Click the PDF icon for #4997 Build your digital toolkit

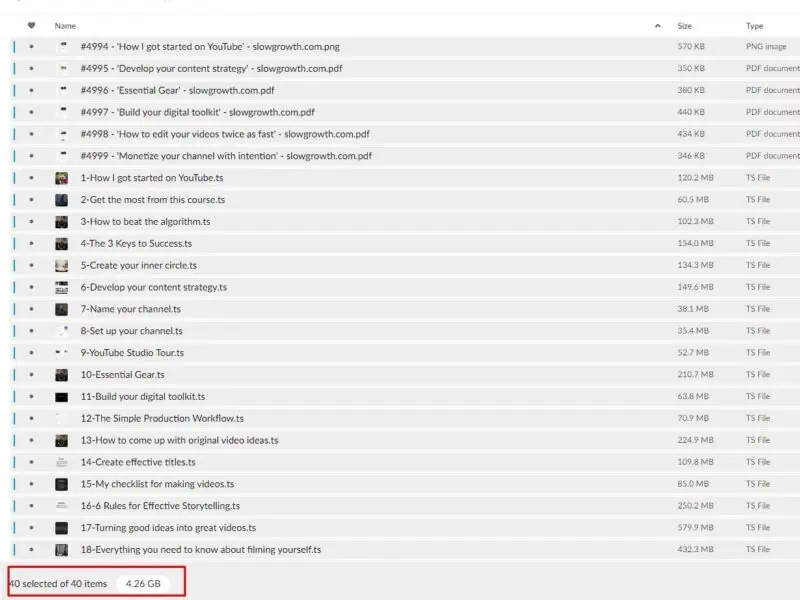pos(63,112)
